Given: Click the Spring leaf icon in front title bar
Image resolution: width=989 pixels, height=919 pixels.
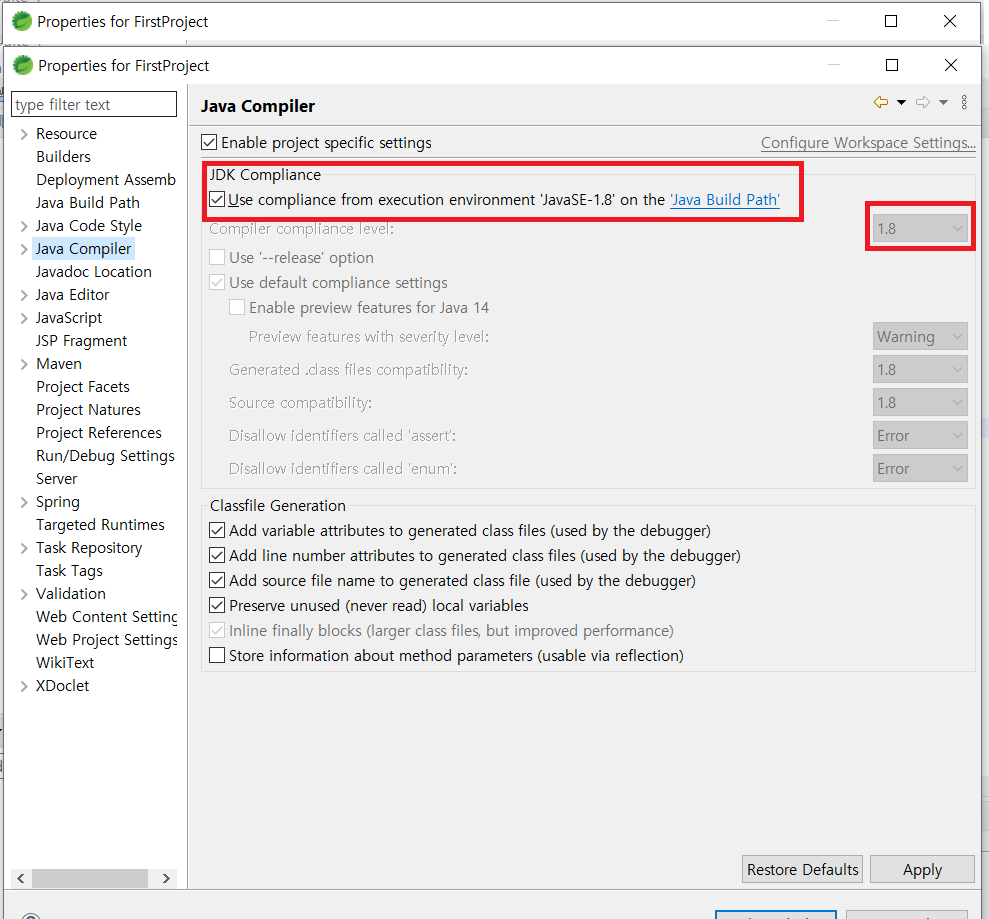Looking at the screenshot, I should 22,65.
